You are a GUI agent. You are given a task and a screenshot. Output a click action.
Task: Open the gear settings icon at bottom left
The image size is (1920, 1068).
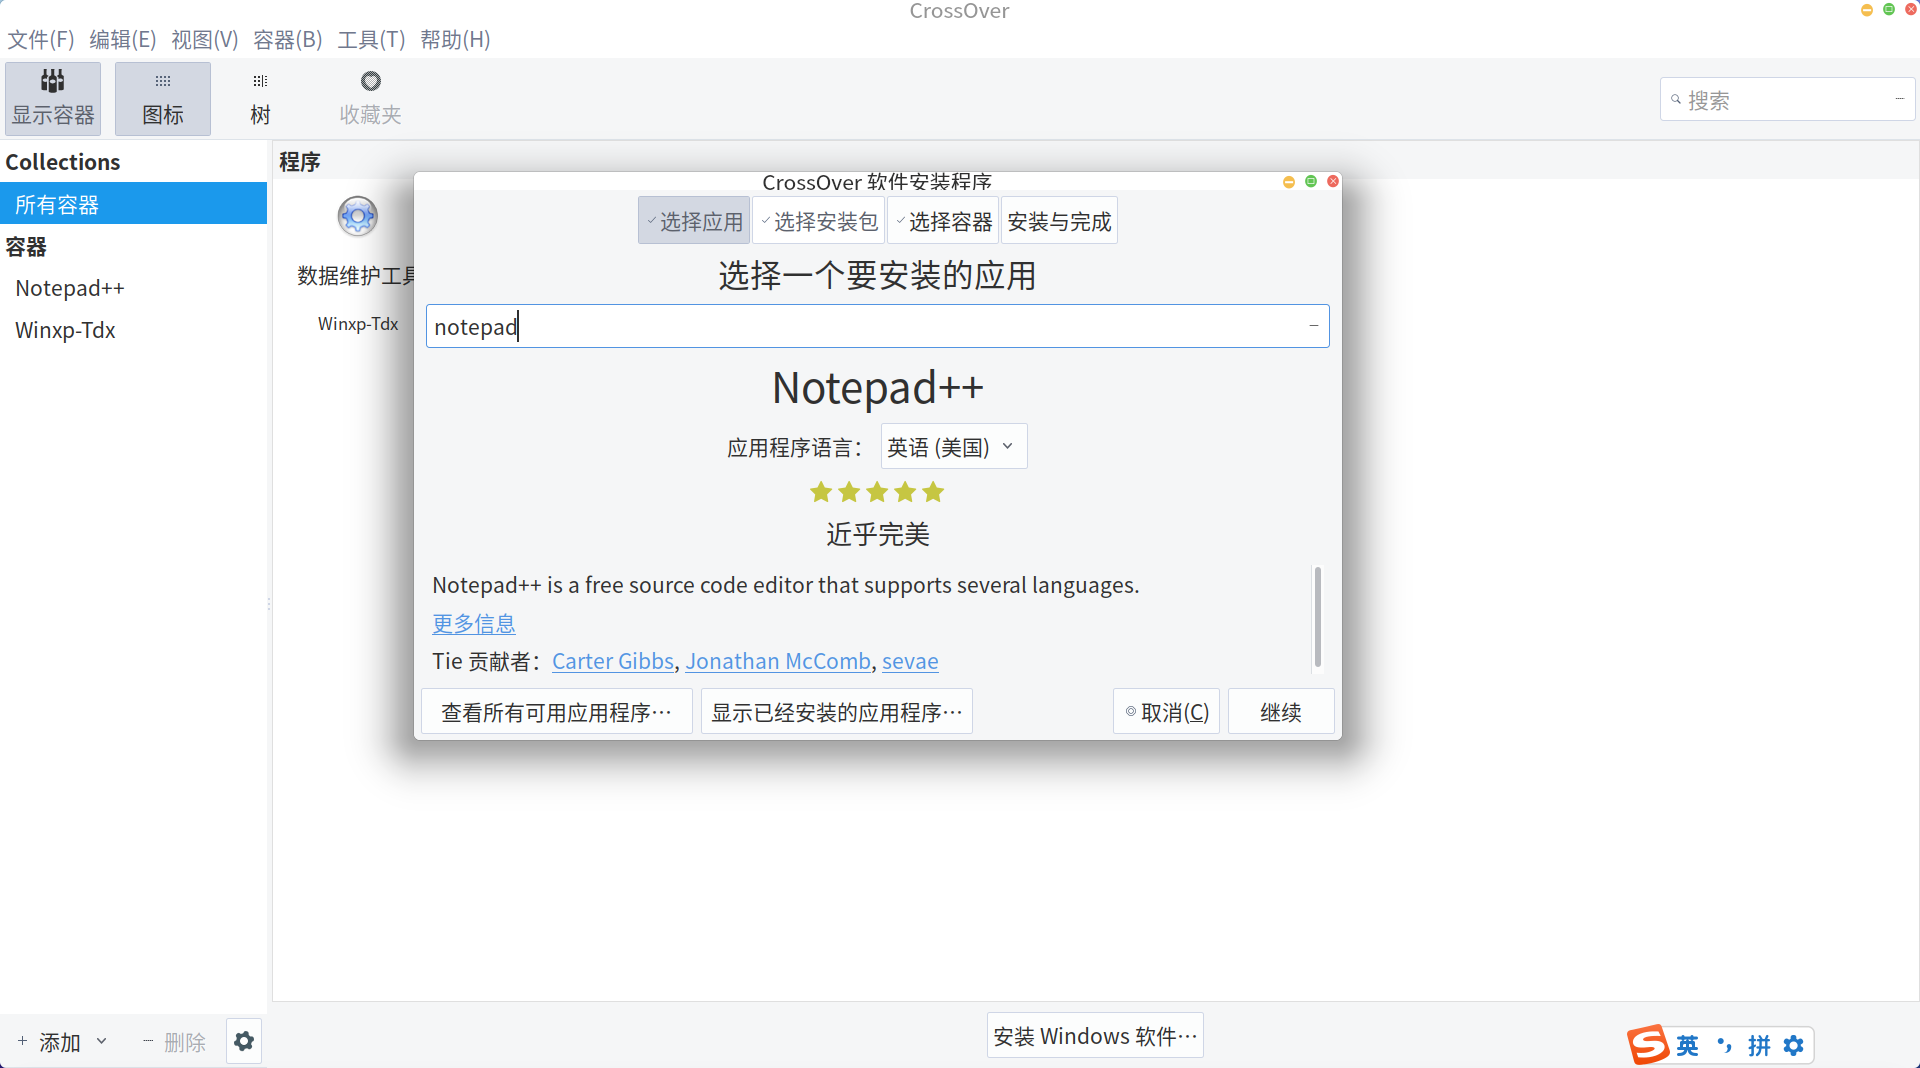pos(243,1040)
